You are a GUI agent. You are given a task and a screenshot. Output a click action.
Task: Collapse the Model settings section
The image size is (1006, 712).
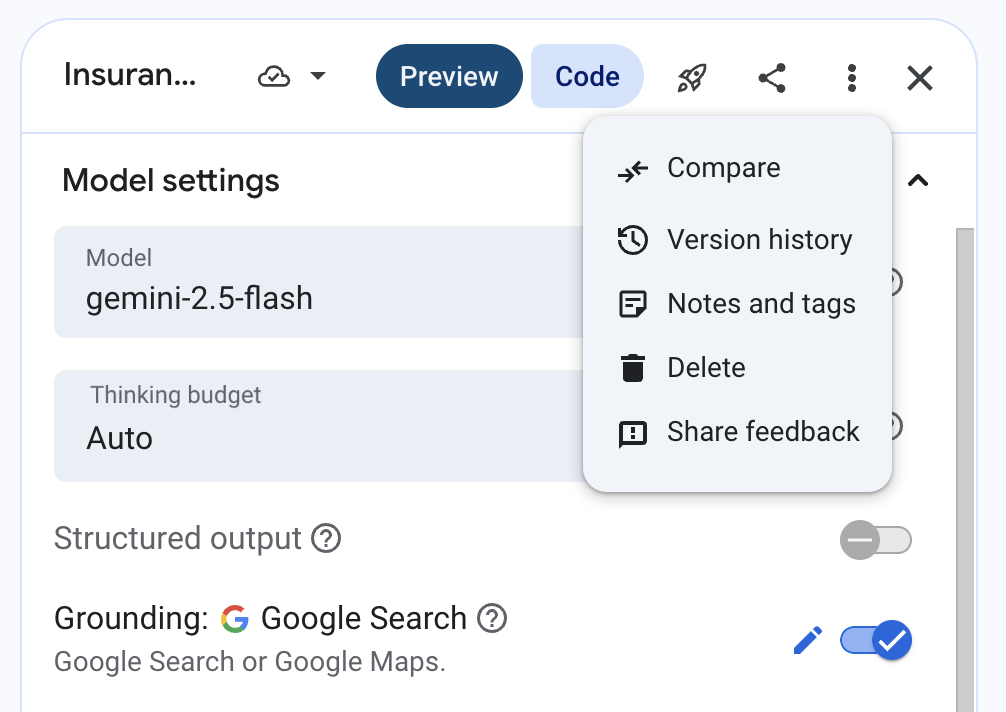click(917, 181)
